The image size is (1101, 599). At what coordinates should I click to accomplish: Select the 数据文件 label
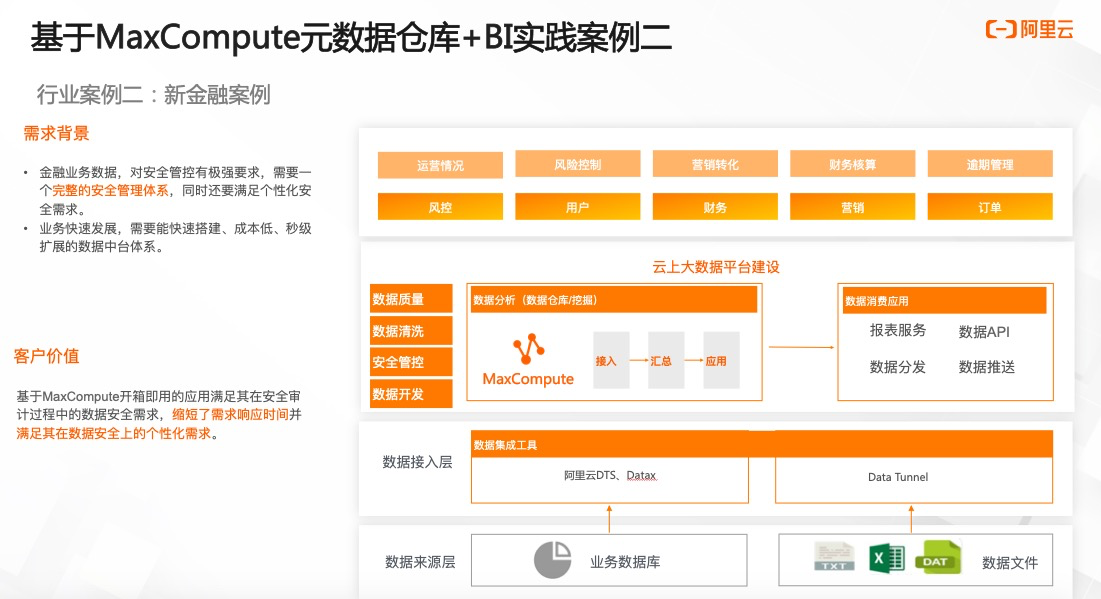(1010, 562)
